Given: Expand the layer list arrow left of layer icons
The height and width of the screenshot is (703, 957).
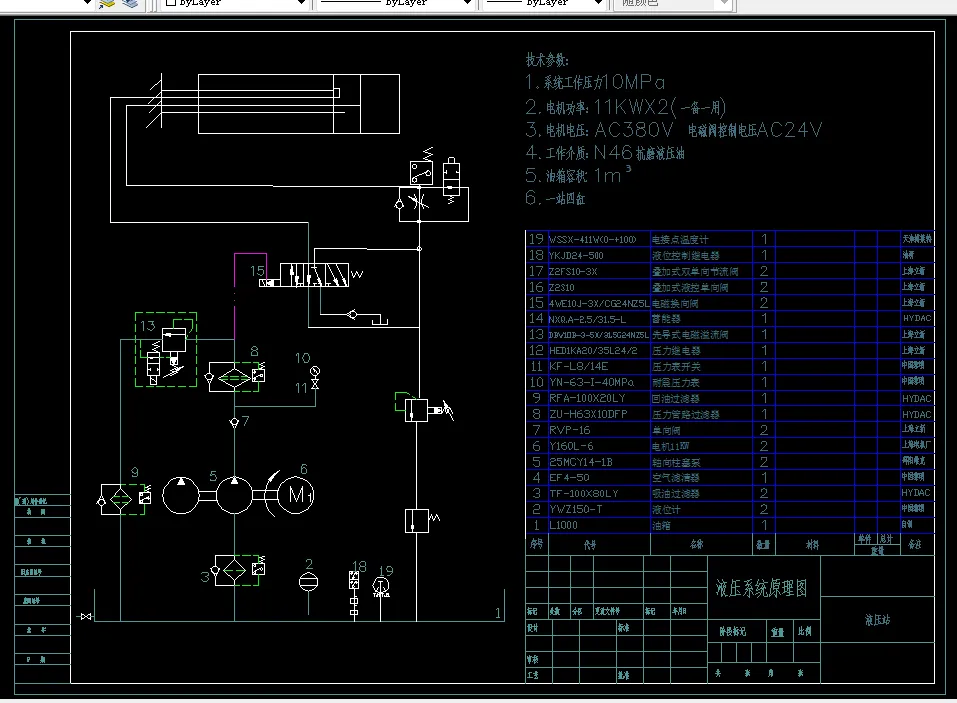Looking at the screenshot, I should click(87, 3).
